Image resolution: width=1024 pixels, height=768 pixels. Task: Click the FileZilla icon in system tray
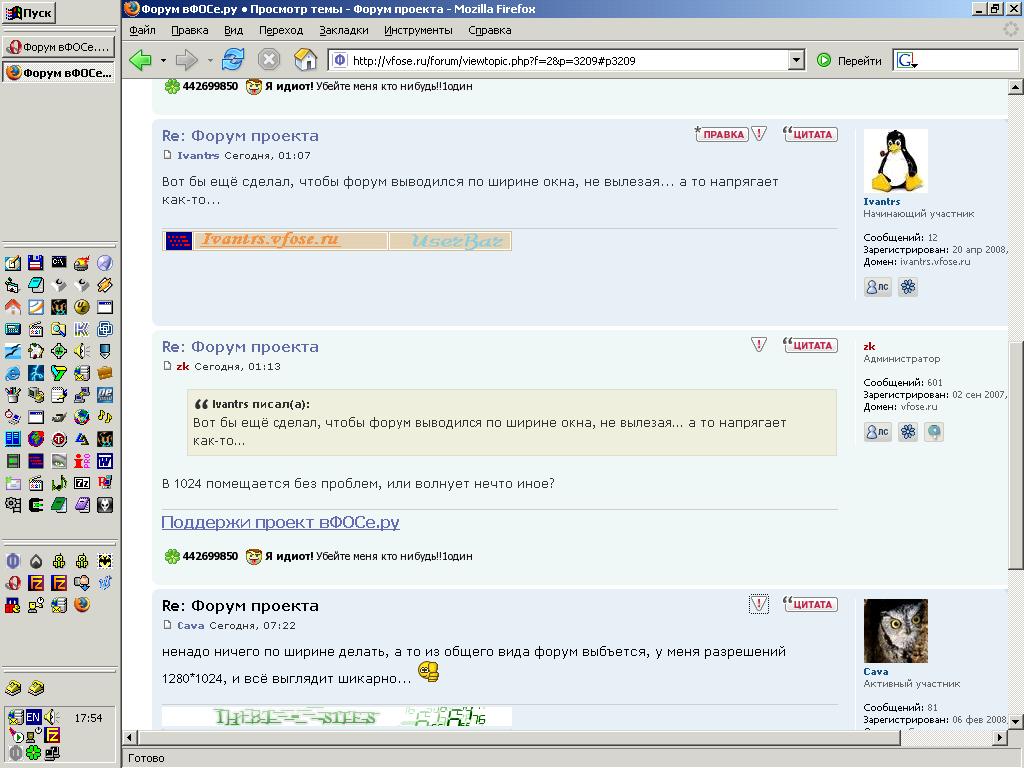point(52,735)
